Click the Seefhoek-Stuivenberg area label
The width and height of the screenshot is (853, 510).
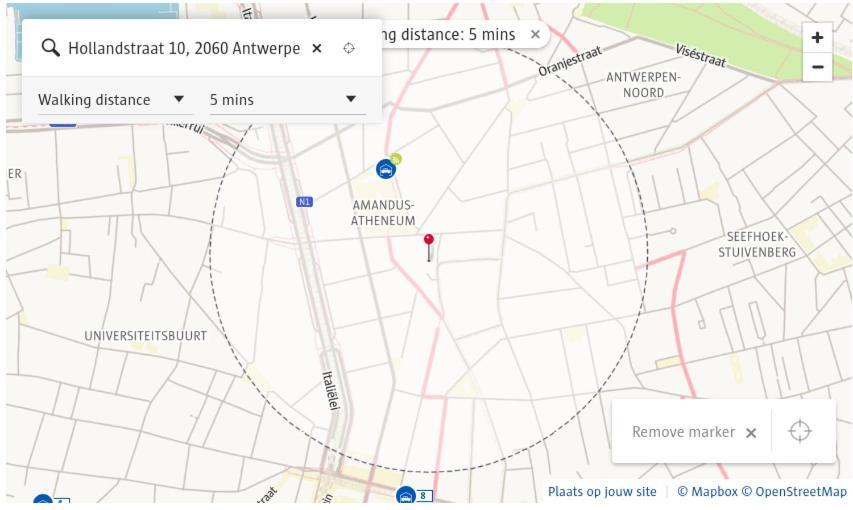(x=757, y=244)
